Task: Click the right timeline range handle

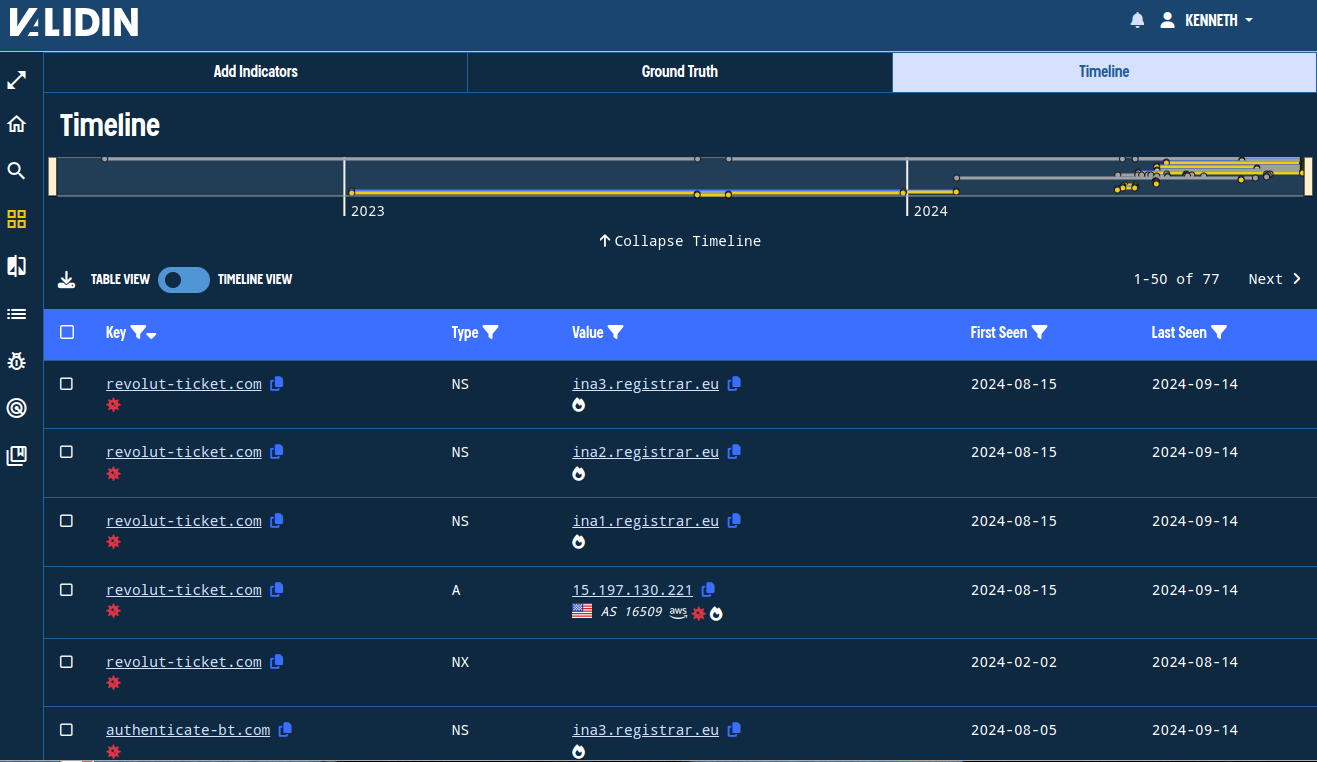Action: point(1306,176)
